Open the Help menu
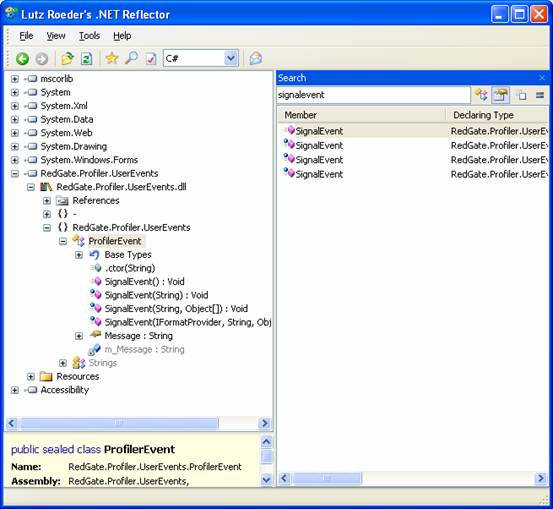Screen dimensions: 553x509 [x=122, y=36]
